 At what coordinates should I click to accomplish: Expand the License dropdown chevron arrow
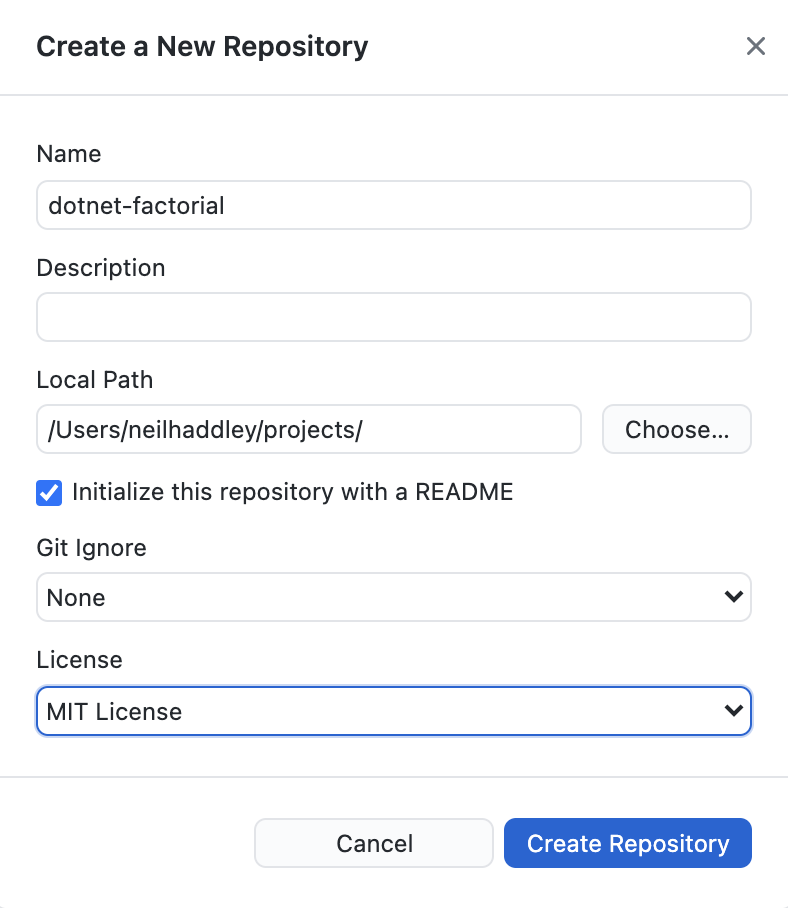point(733,711)
